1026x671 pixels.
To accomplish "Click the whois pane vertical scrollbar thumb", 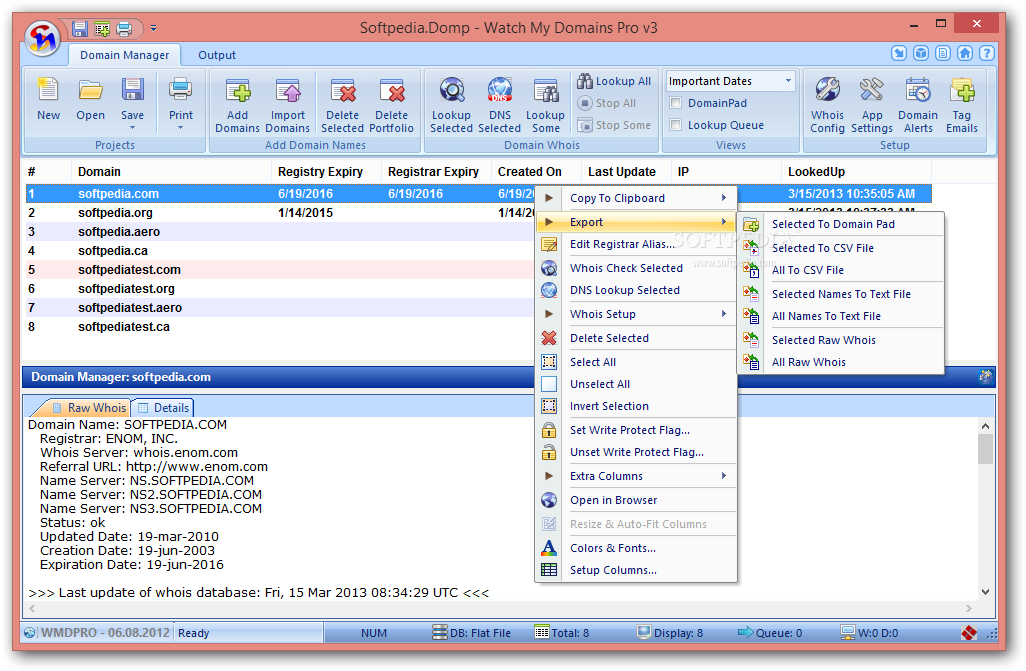I will pos(985,449).
